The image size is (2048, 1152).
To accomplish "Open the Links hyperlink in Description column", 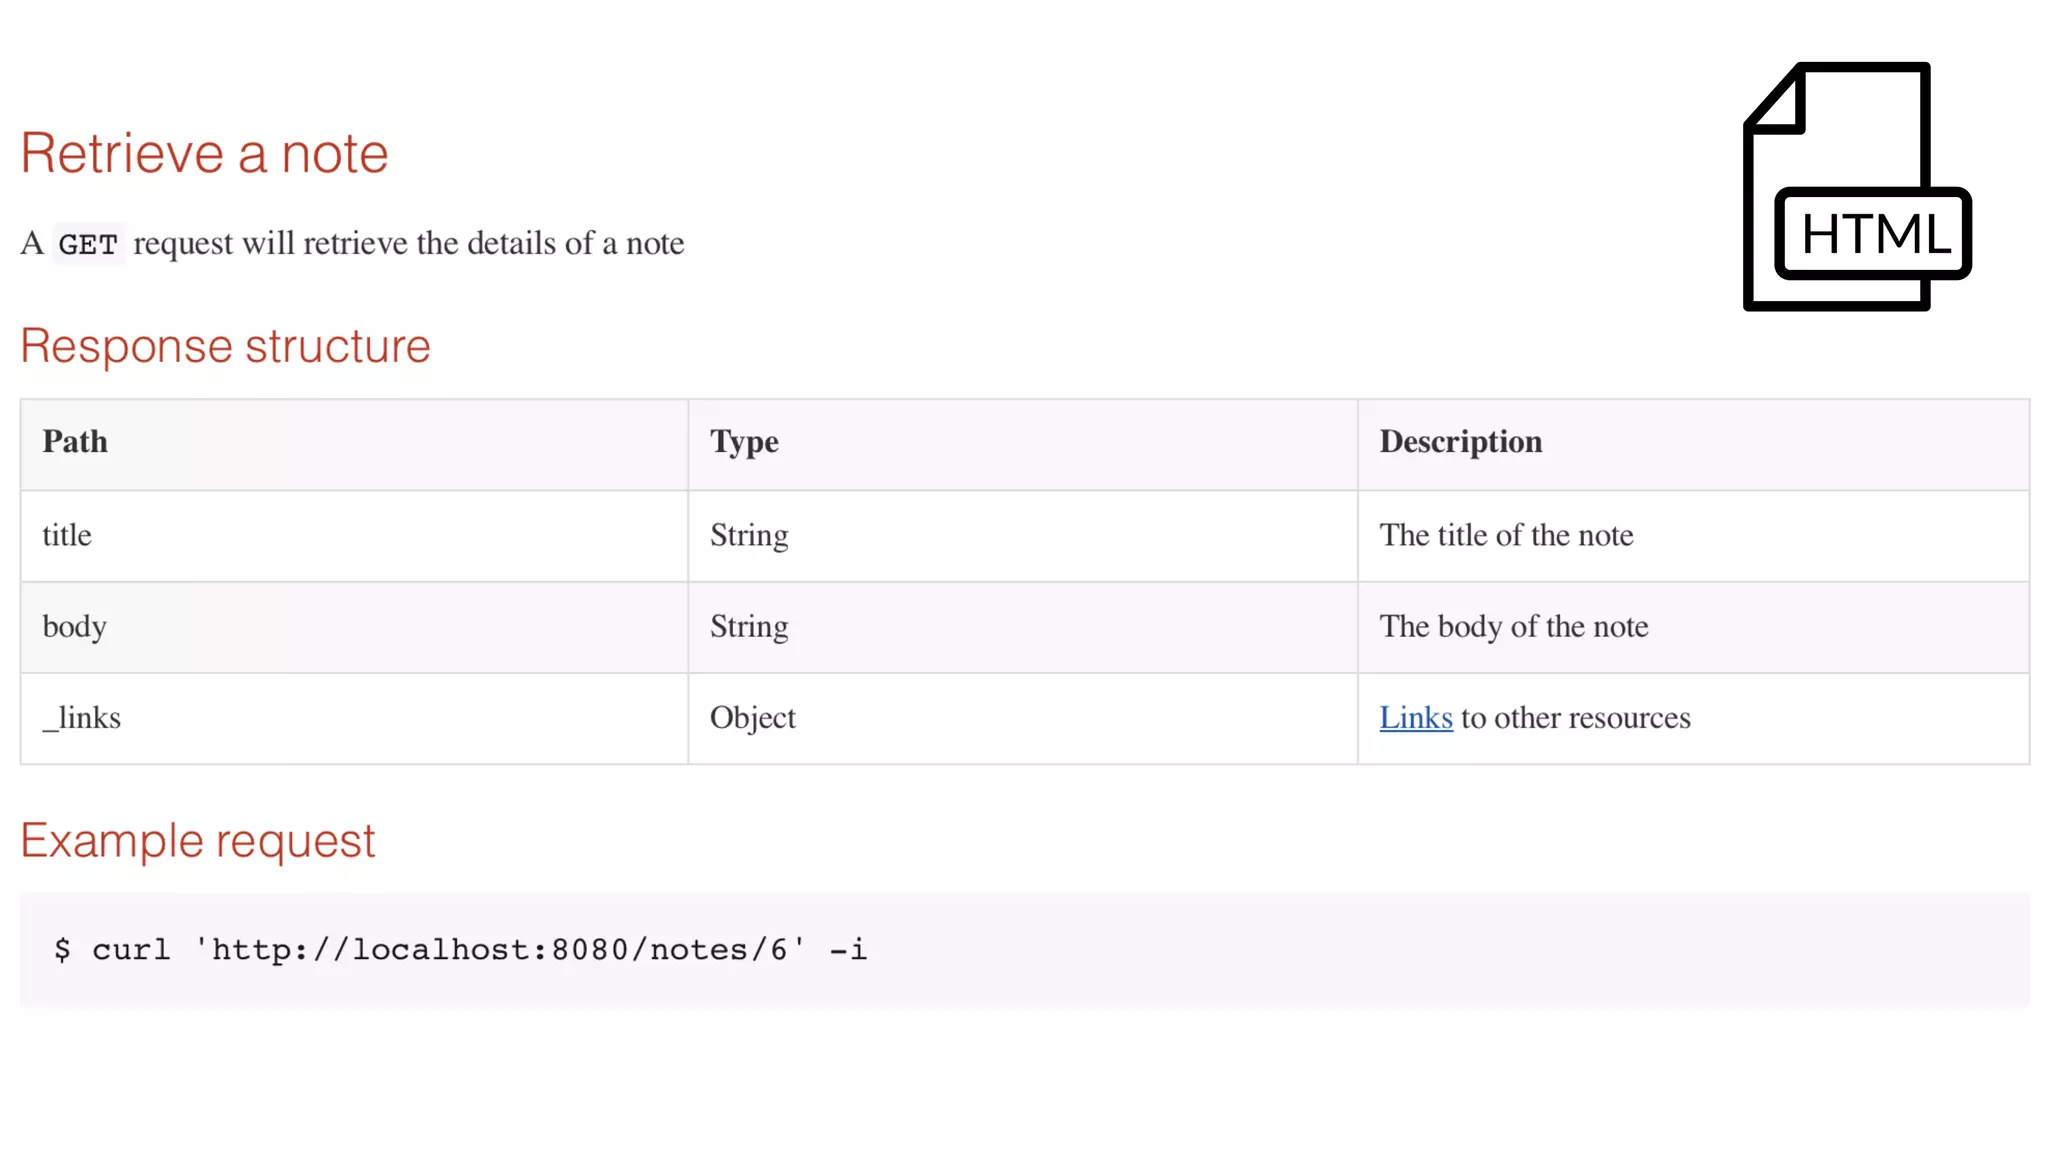I will point(1415,718).
